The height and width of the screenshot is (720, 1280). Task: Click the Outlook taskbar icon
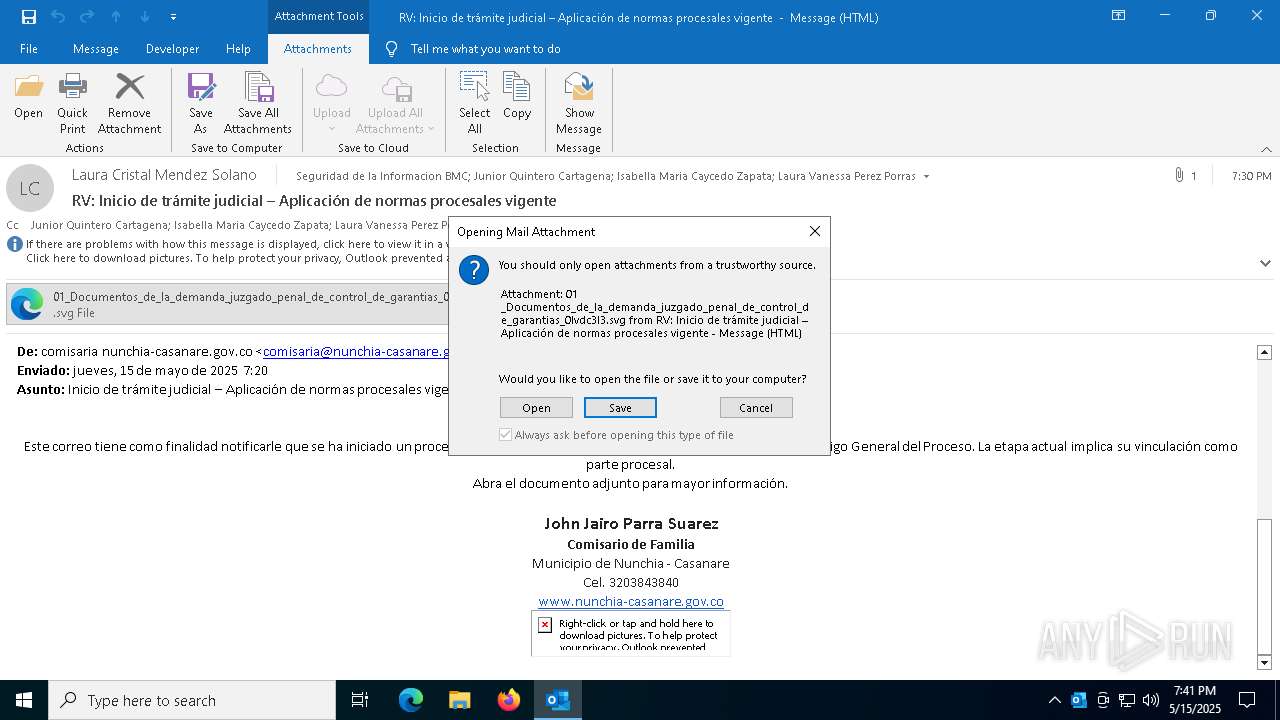pyautogui.click(x=557, y=700)
